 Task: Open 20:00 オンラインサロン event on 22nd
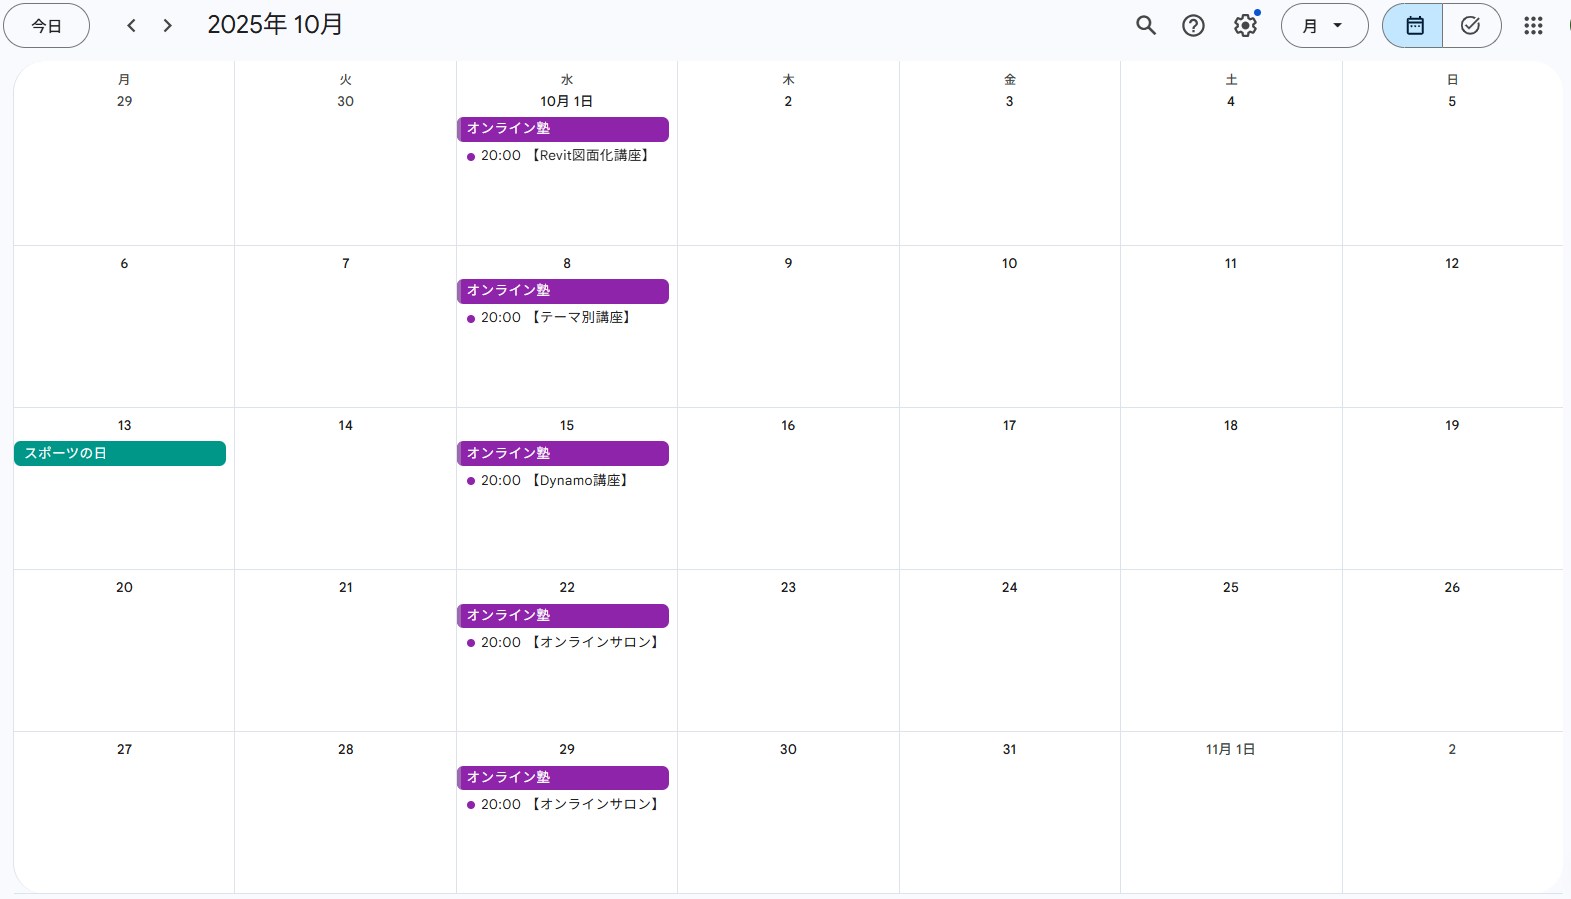[x=563, y=643]
